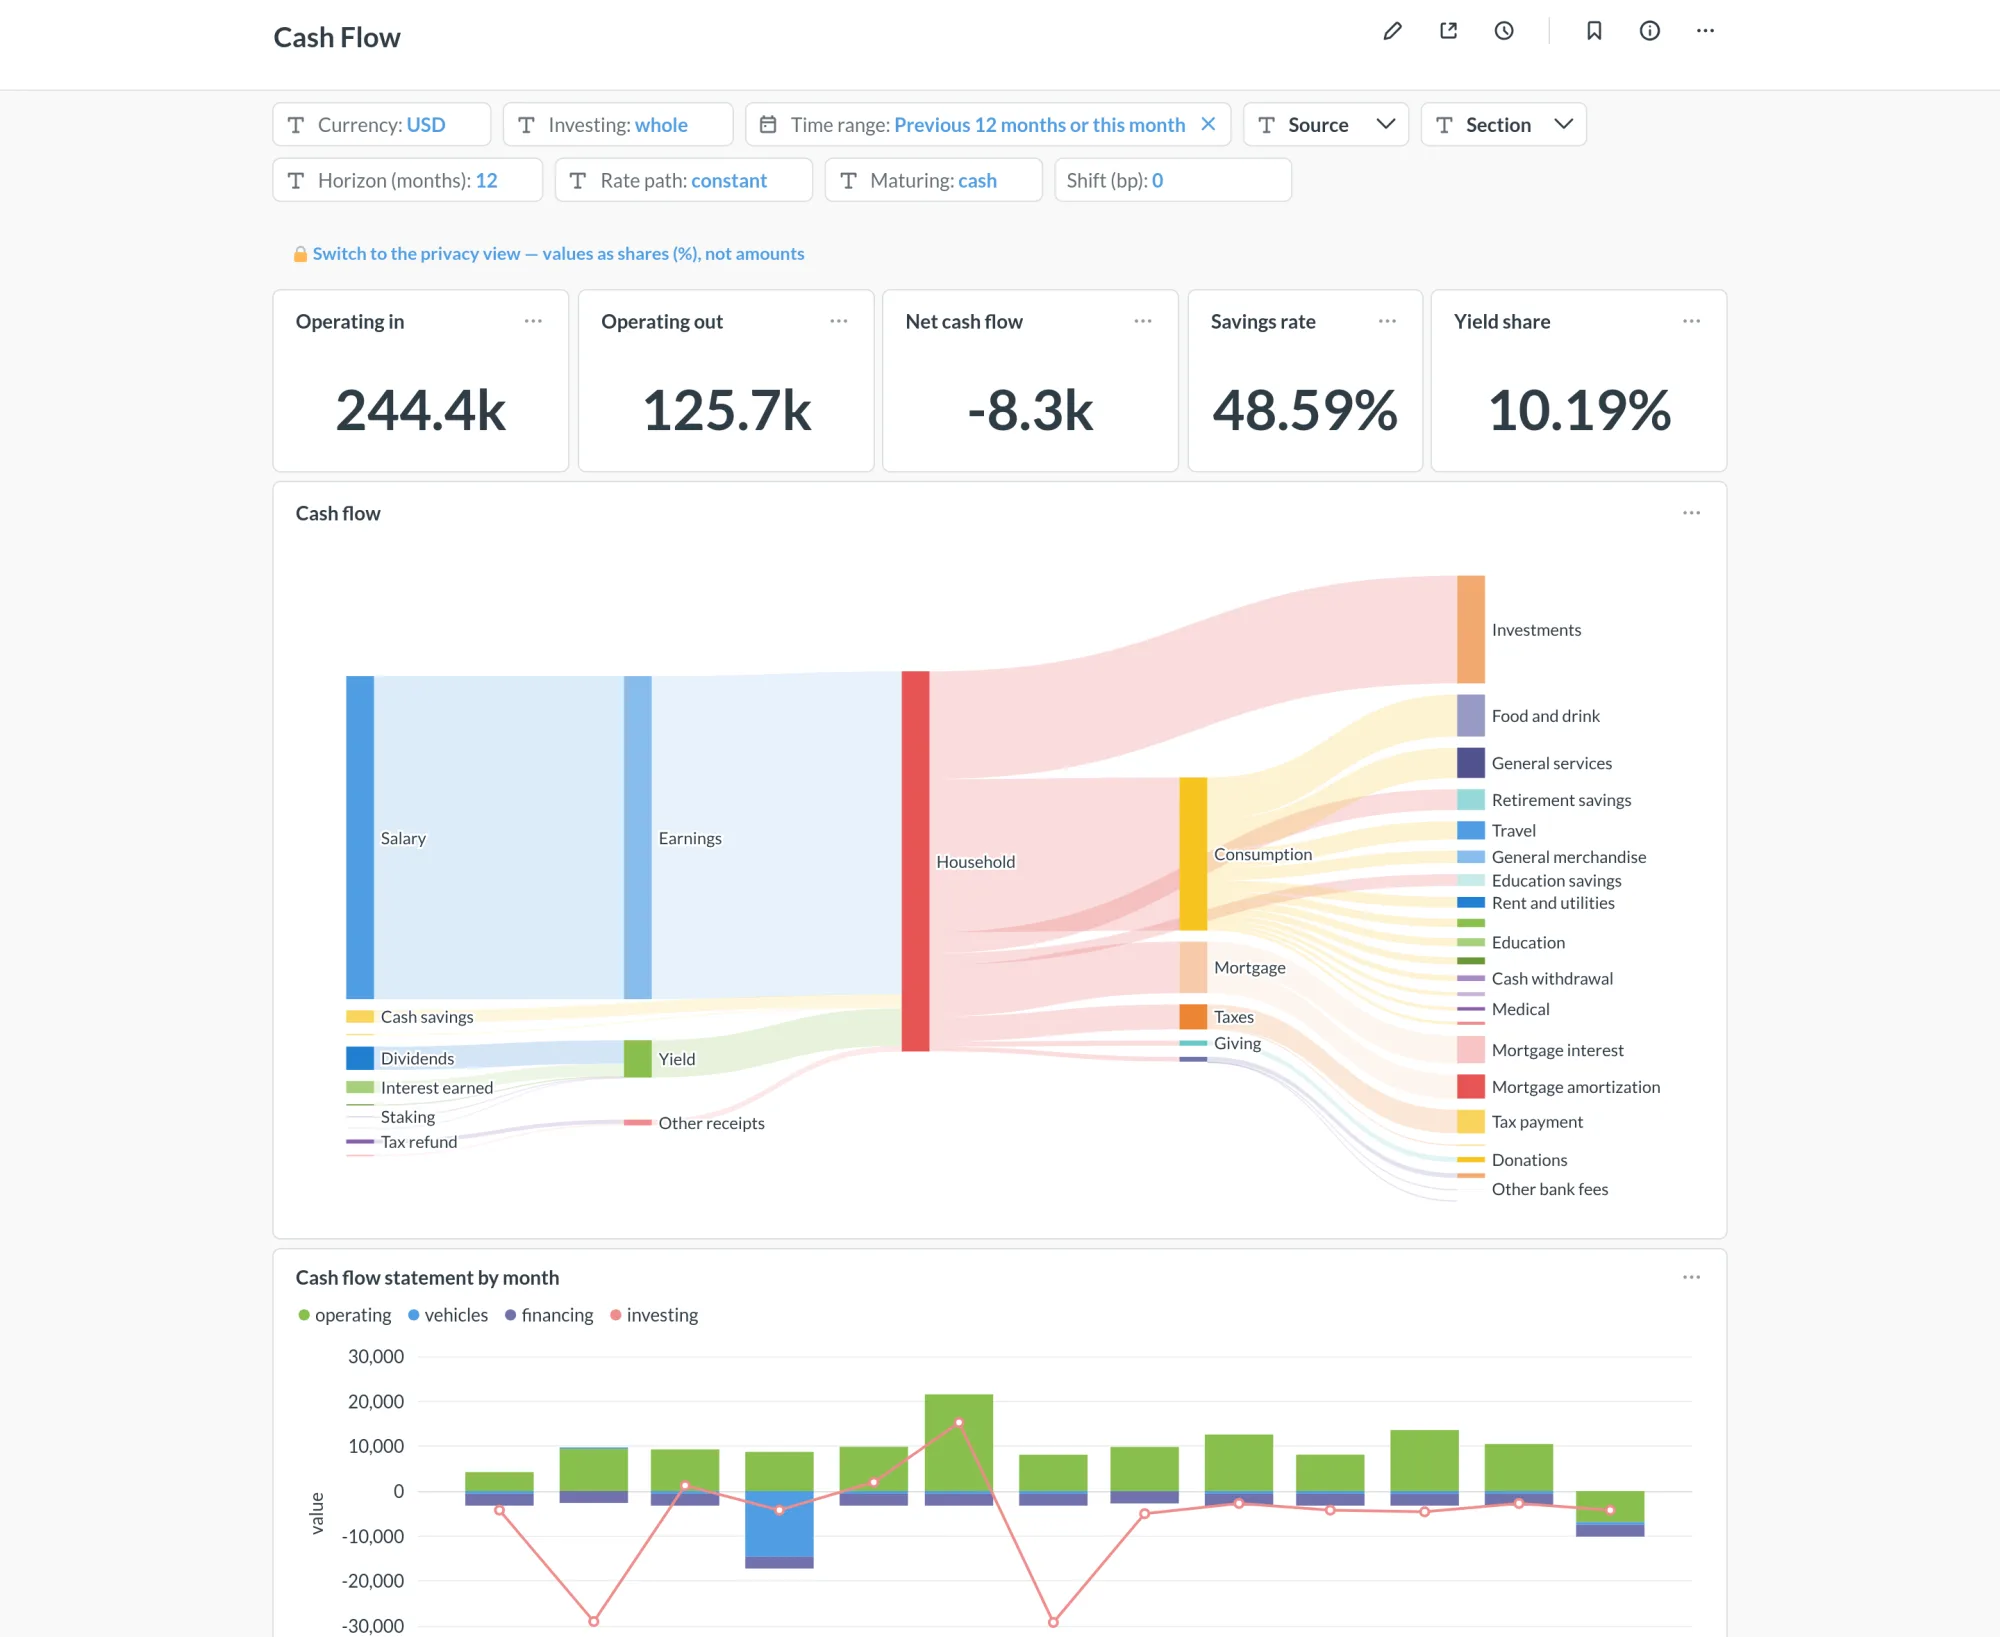Click the -8.3k Net cash flow value
The height and width of the screenshot is (1637, 2000).
pyautogui.click(x=1030, y=410)
